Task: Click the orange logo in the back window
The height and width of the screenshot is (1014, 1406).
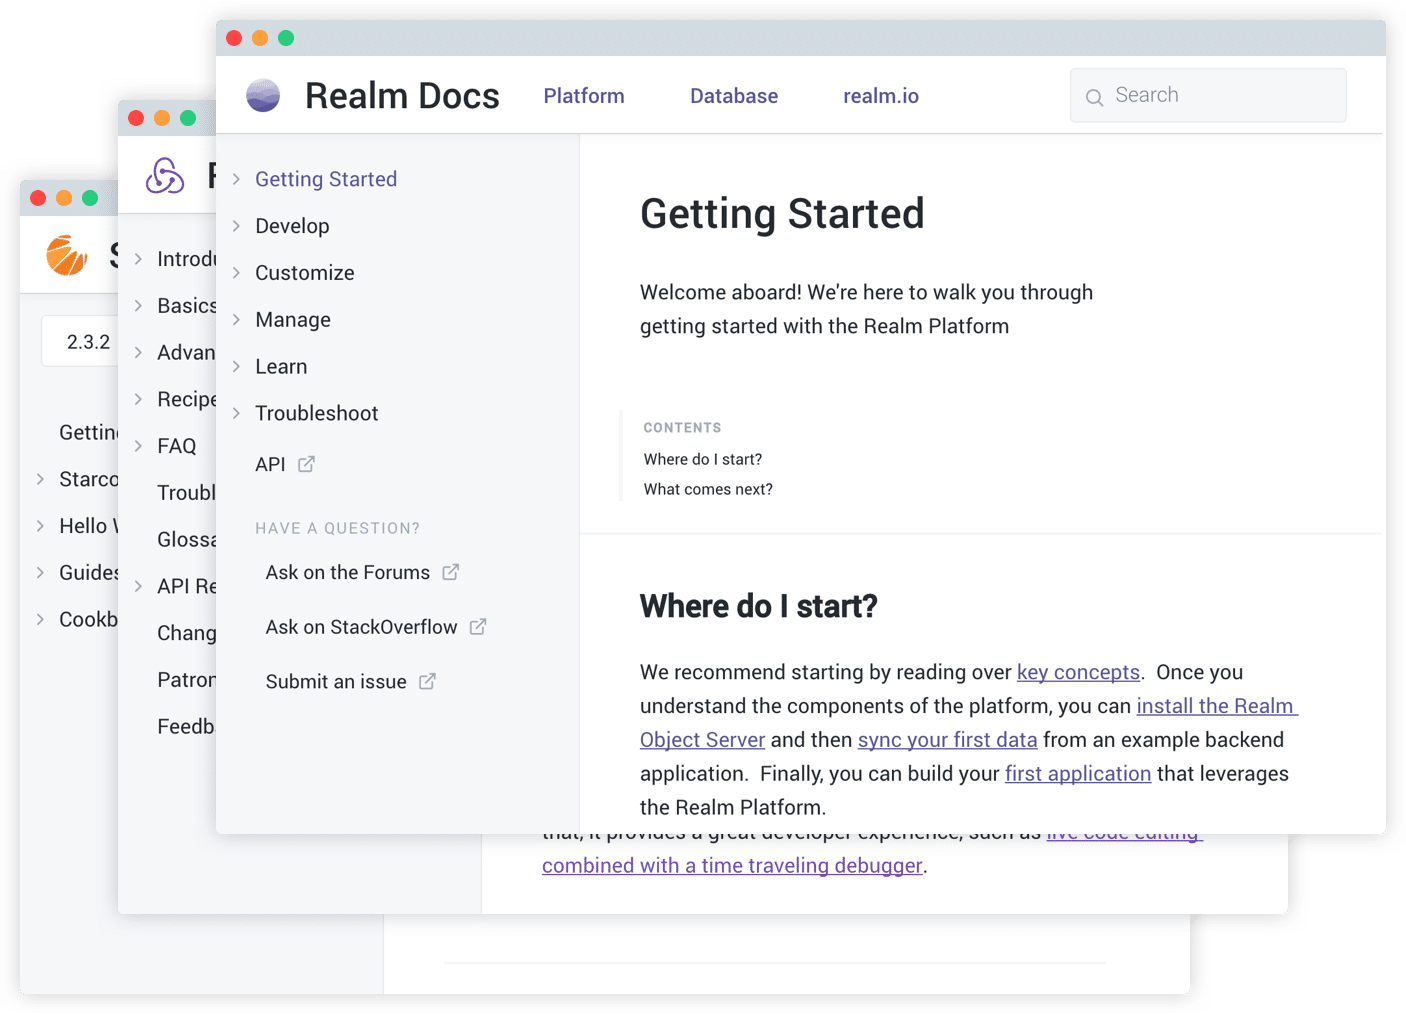Action: pyautogui.click(x=67, y=255)
